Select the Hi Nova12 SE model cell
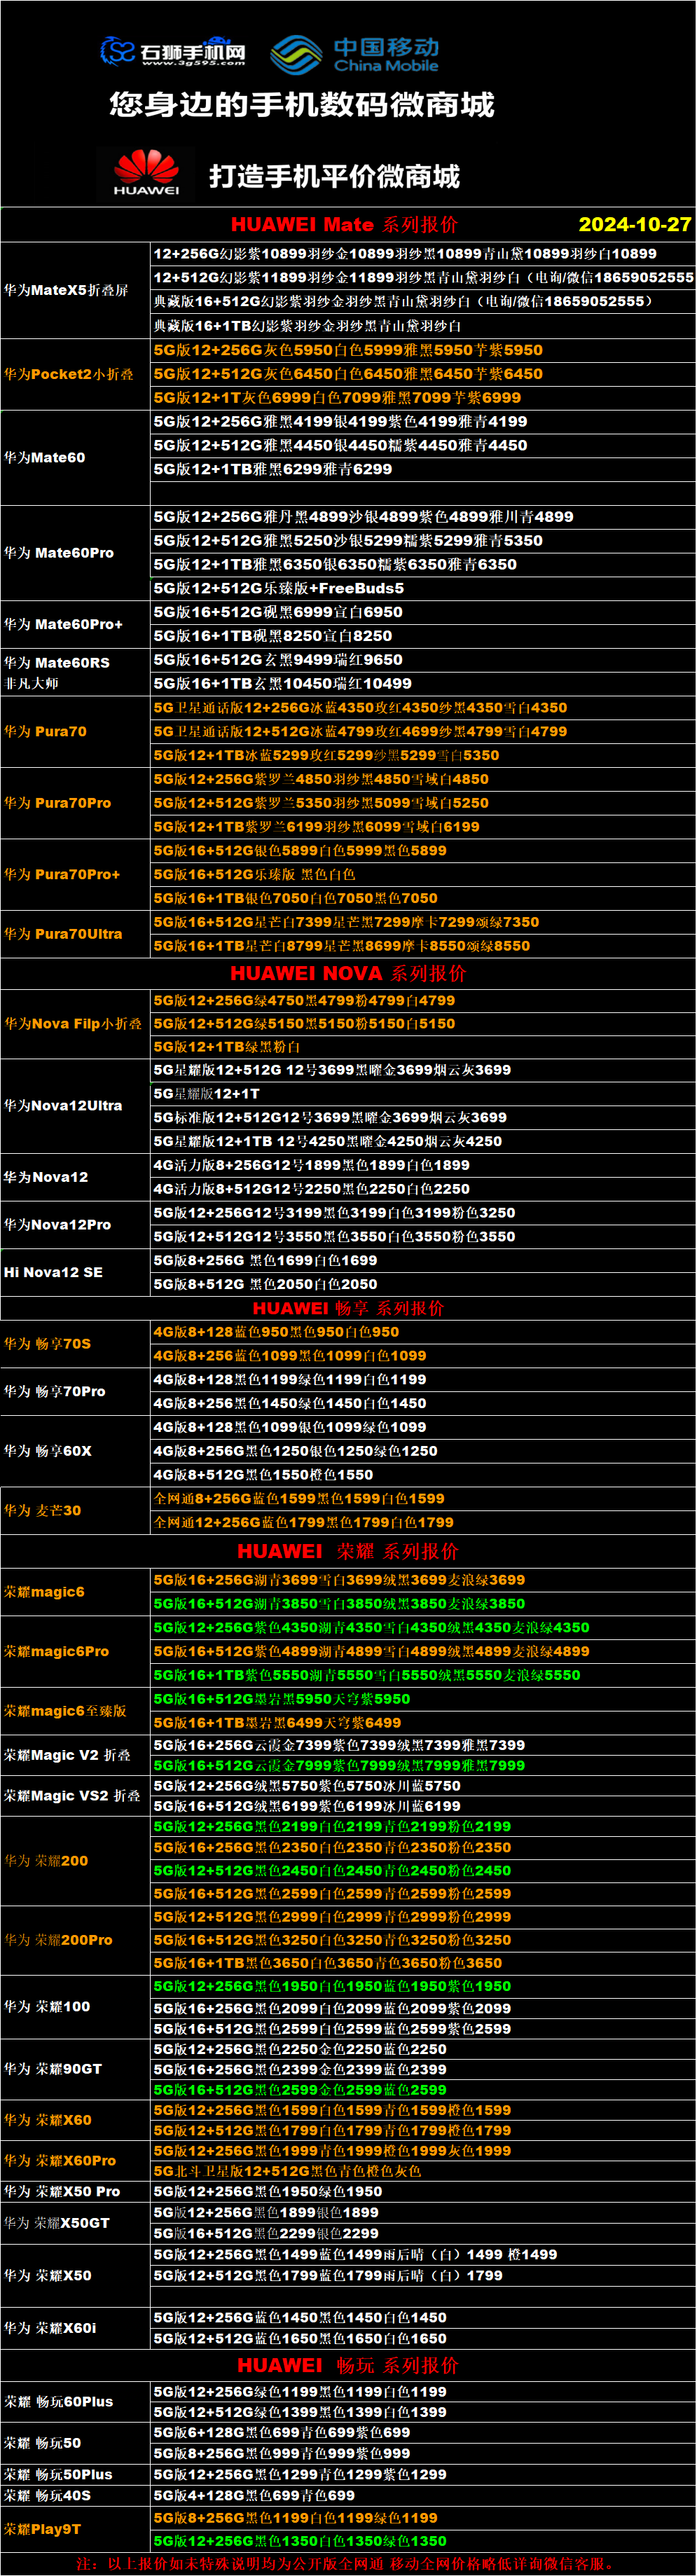The width and height of the screenshot is (697, 2576). (76, 1272)
